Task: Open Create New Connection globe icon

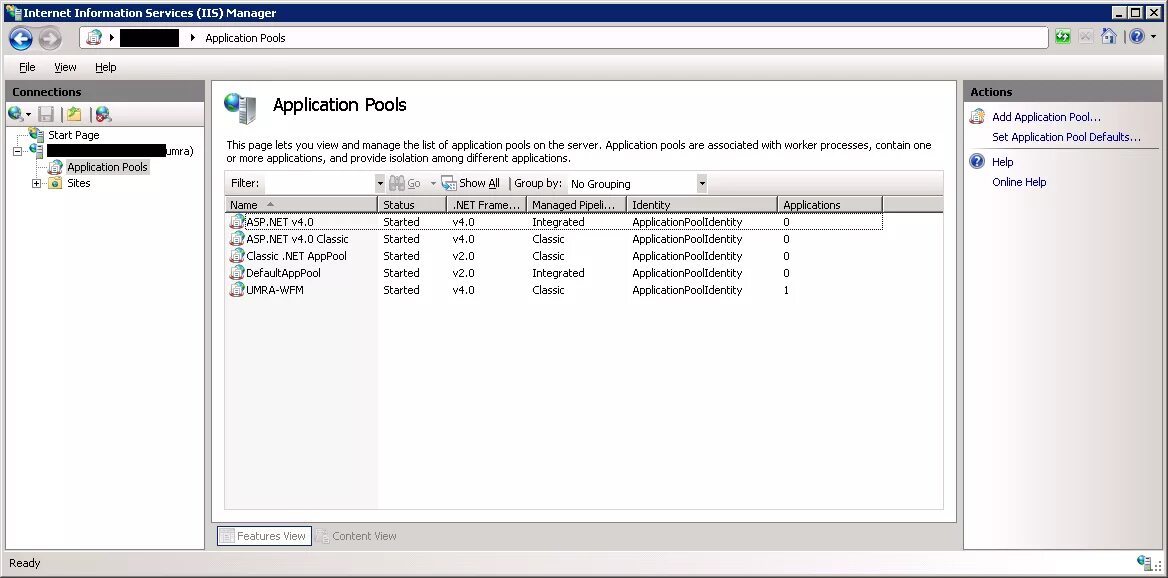Action: point(16,114)
